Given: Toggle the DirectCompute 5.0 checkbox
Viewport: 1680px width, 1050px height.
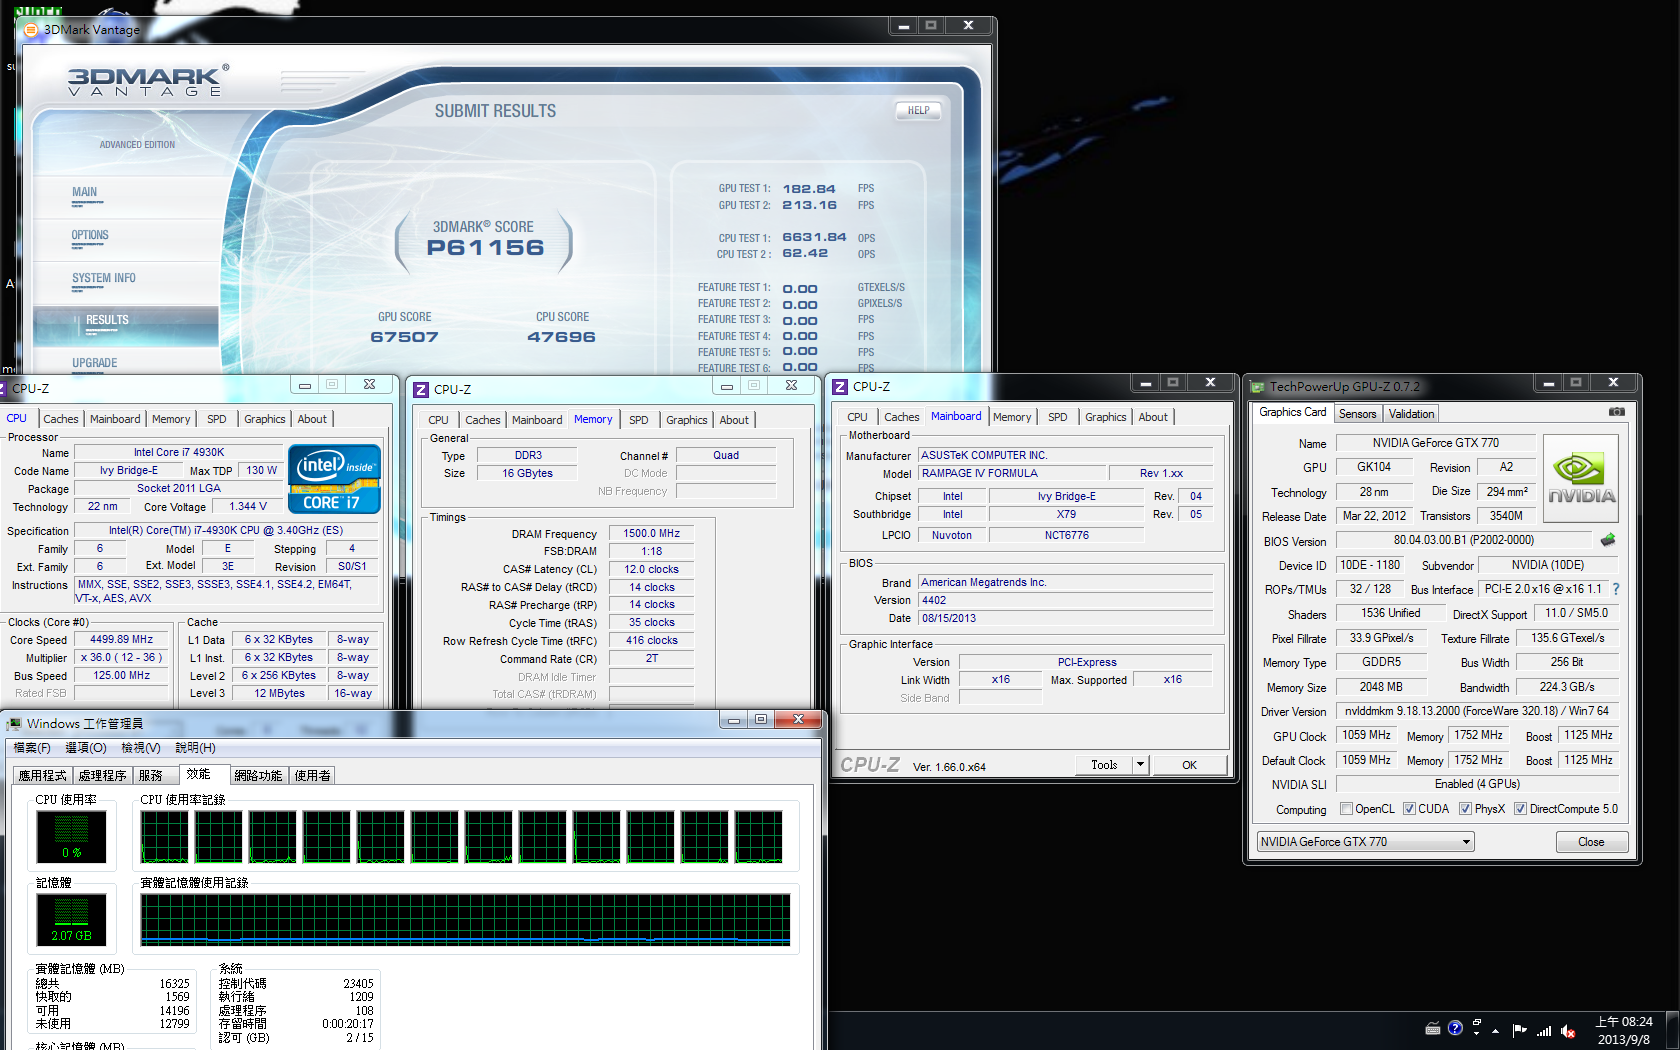Looking at the screenshot, I should (1520, 809).
